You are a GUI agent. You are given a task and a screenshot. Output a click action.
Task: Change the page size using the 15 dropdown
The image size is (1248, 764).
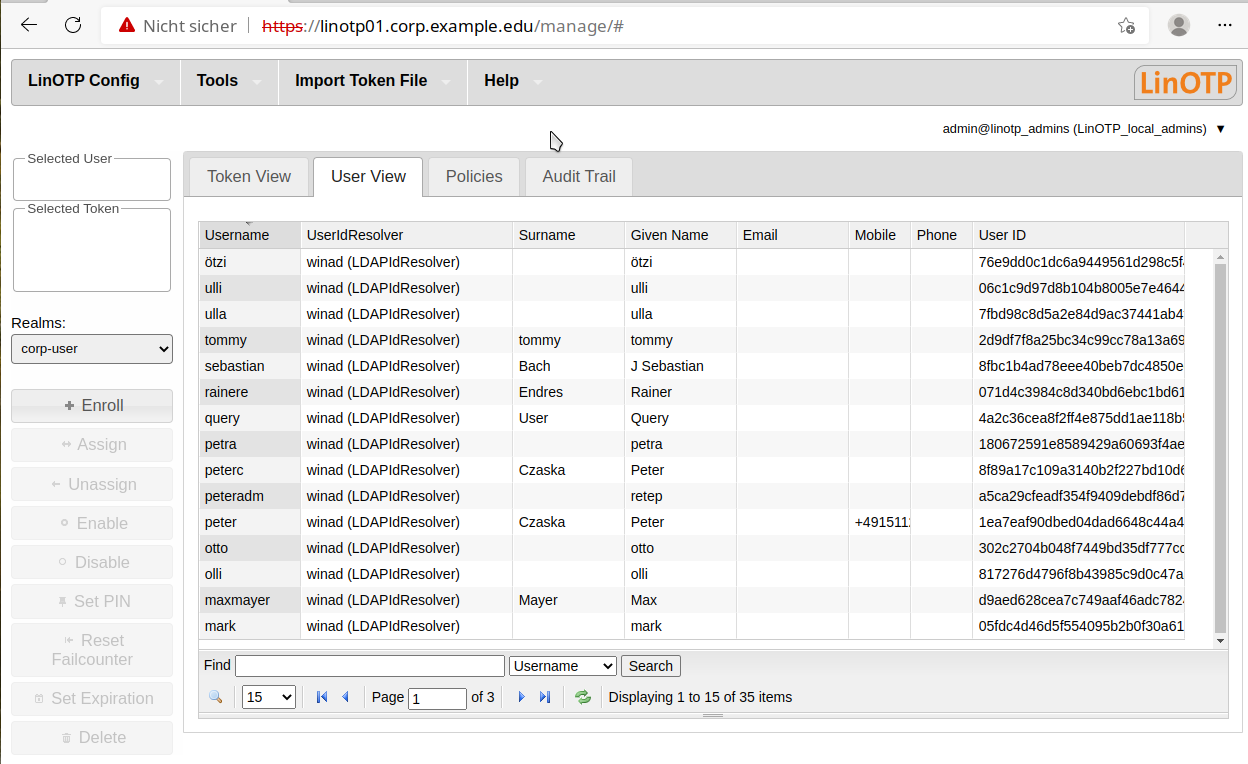[268, 696]
